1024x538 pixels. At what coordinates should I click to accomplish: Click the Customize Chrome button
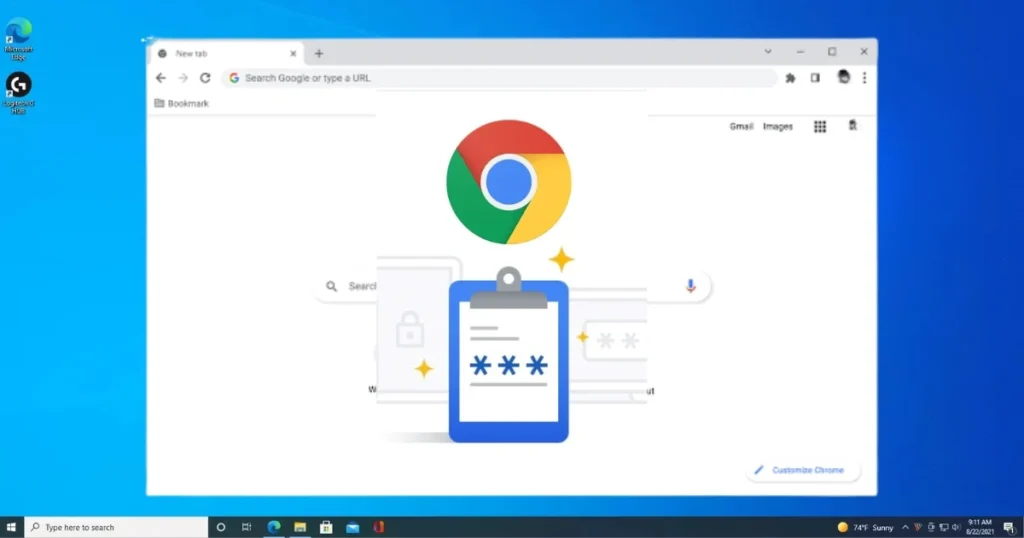coord(803,470)
